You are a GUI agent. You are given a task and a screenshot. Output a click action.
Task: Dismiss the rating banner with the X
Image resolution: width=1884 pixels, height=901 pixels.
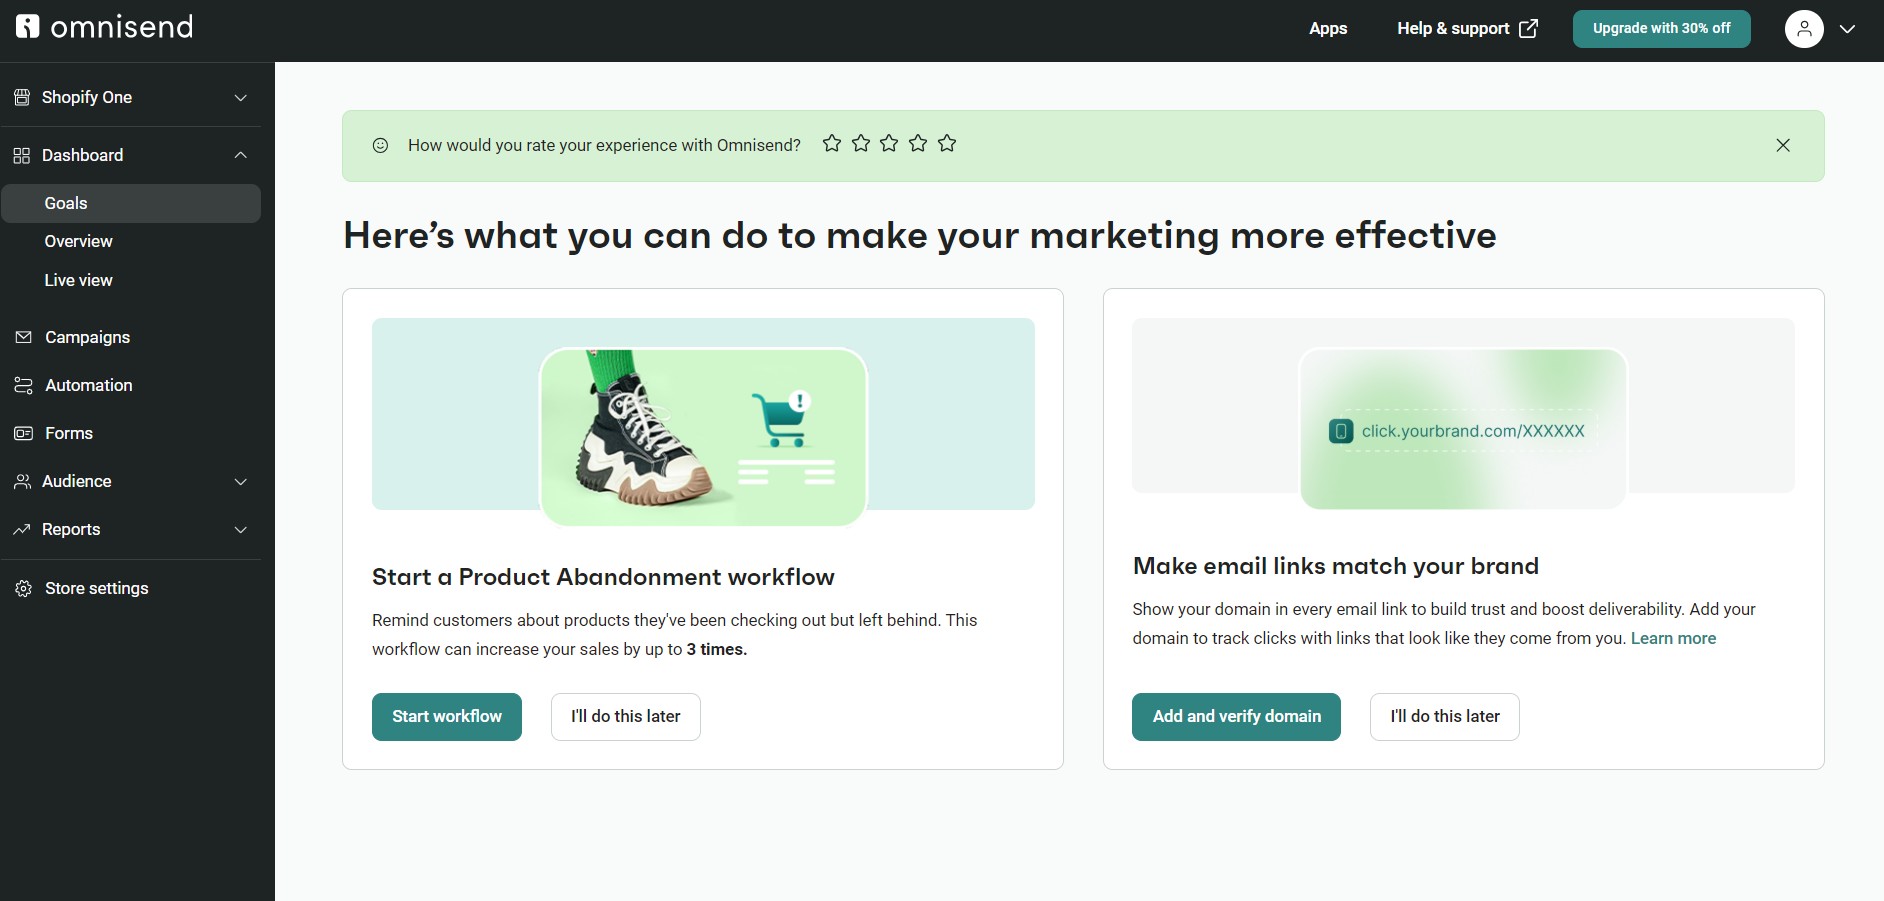tap(1782, 145)
